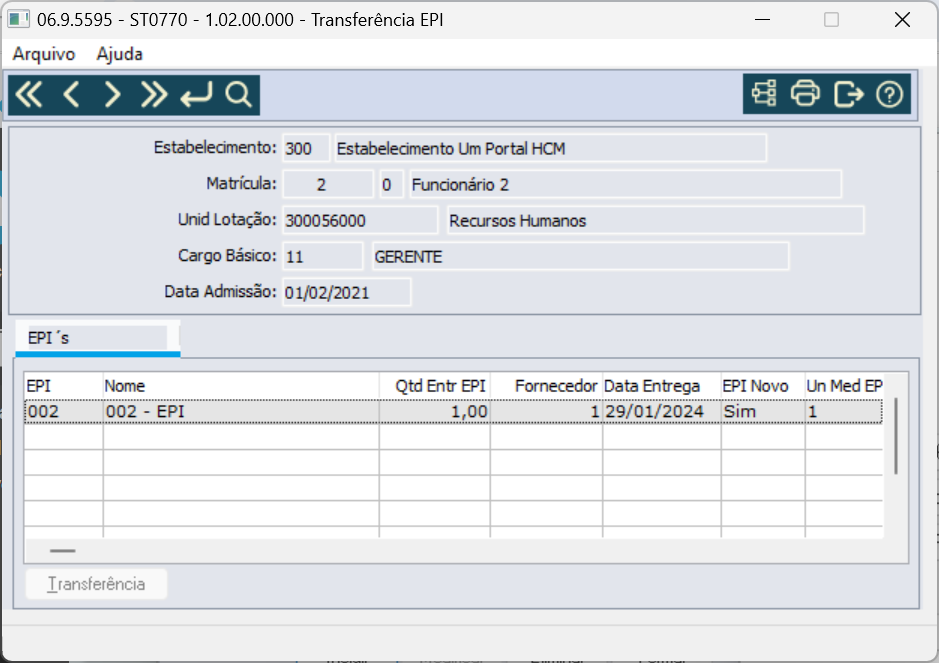Image resolution: width=939 pixels, height=663 pixels.
Task: Click the GERENTE description field
Action: 580,256
